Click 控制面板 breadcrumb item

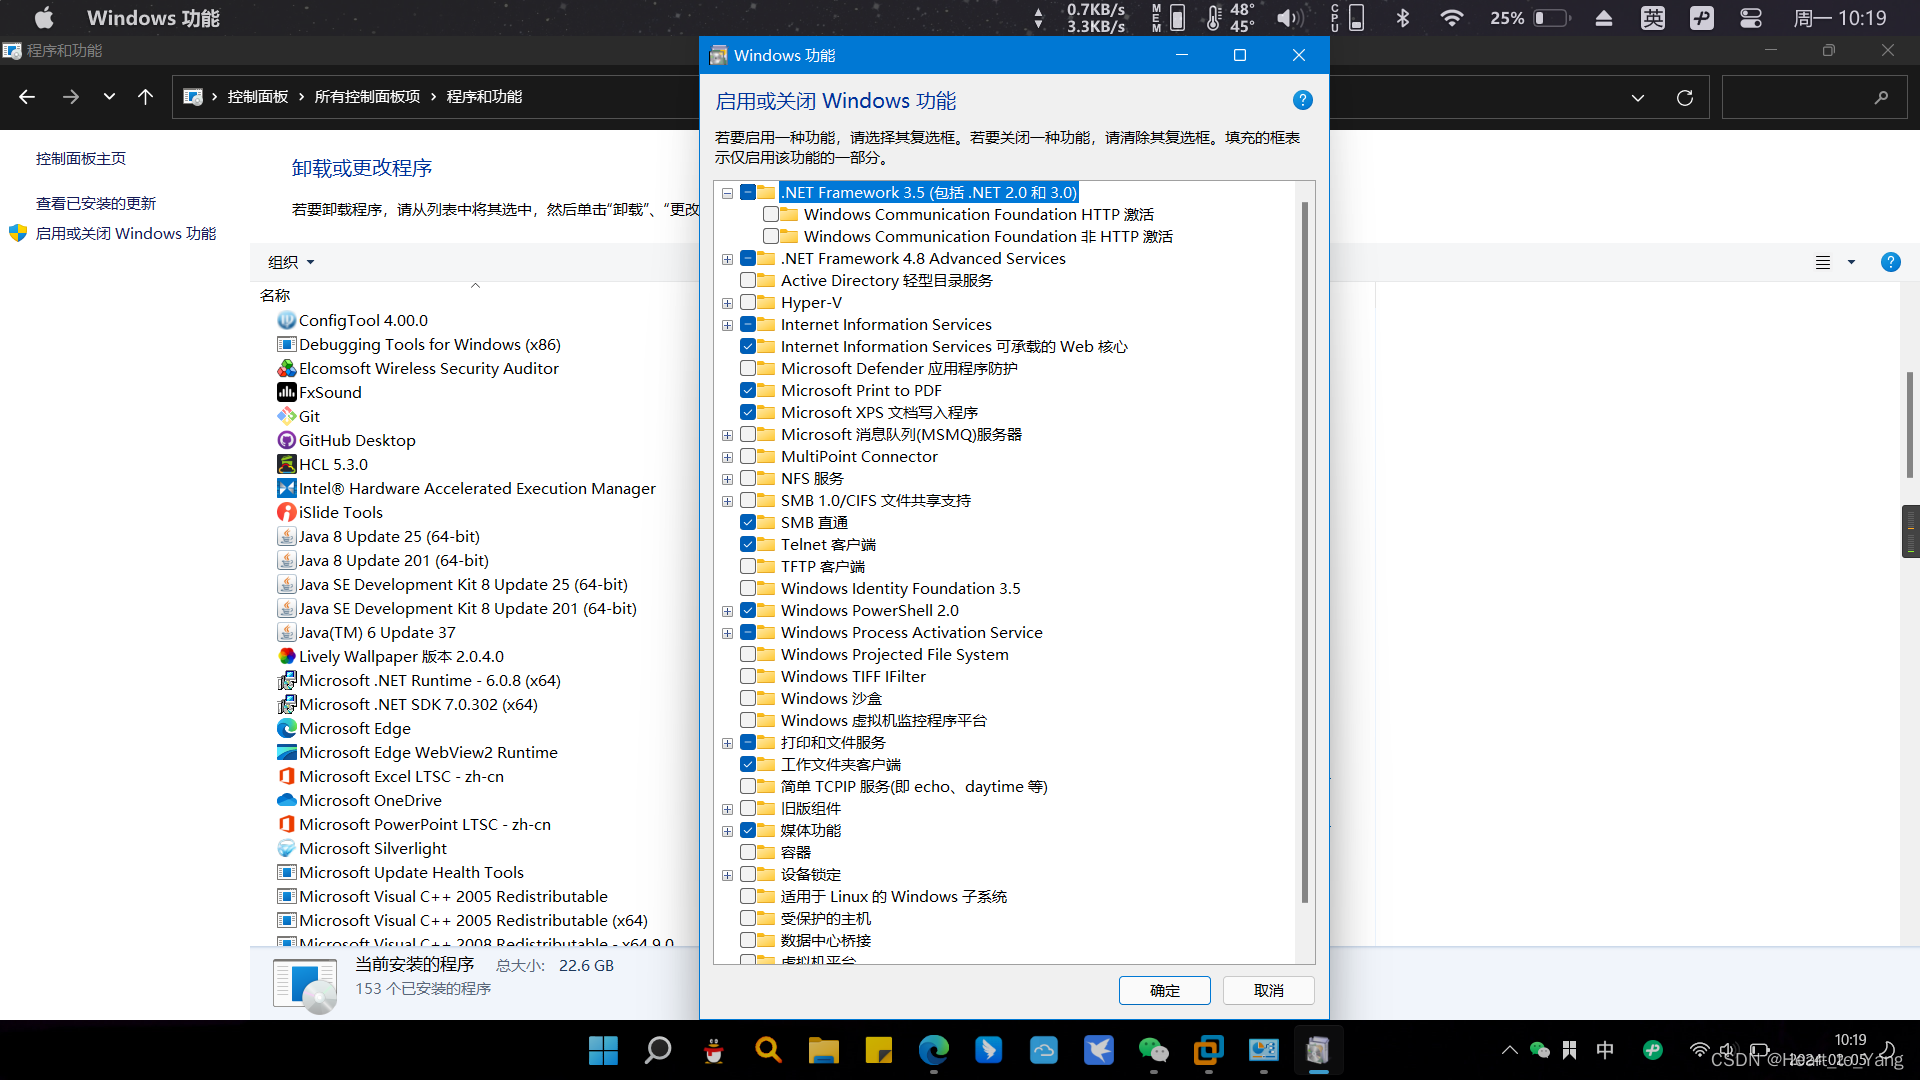[x=257, y=97]
